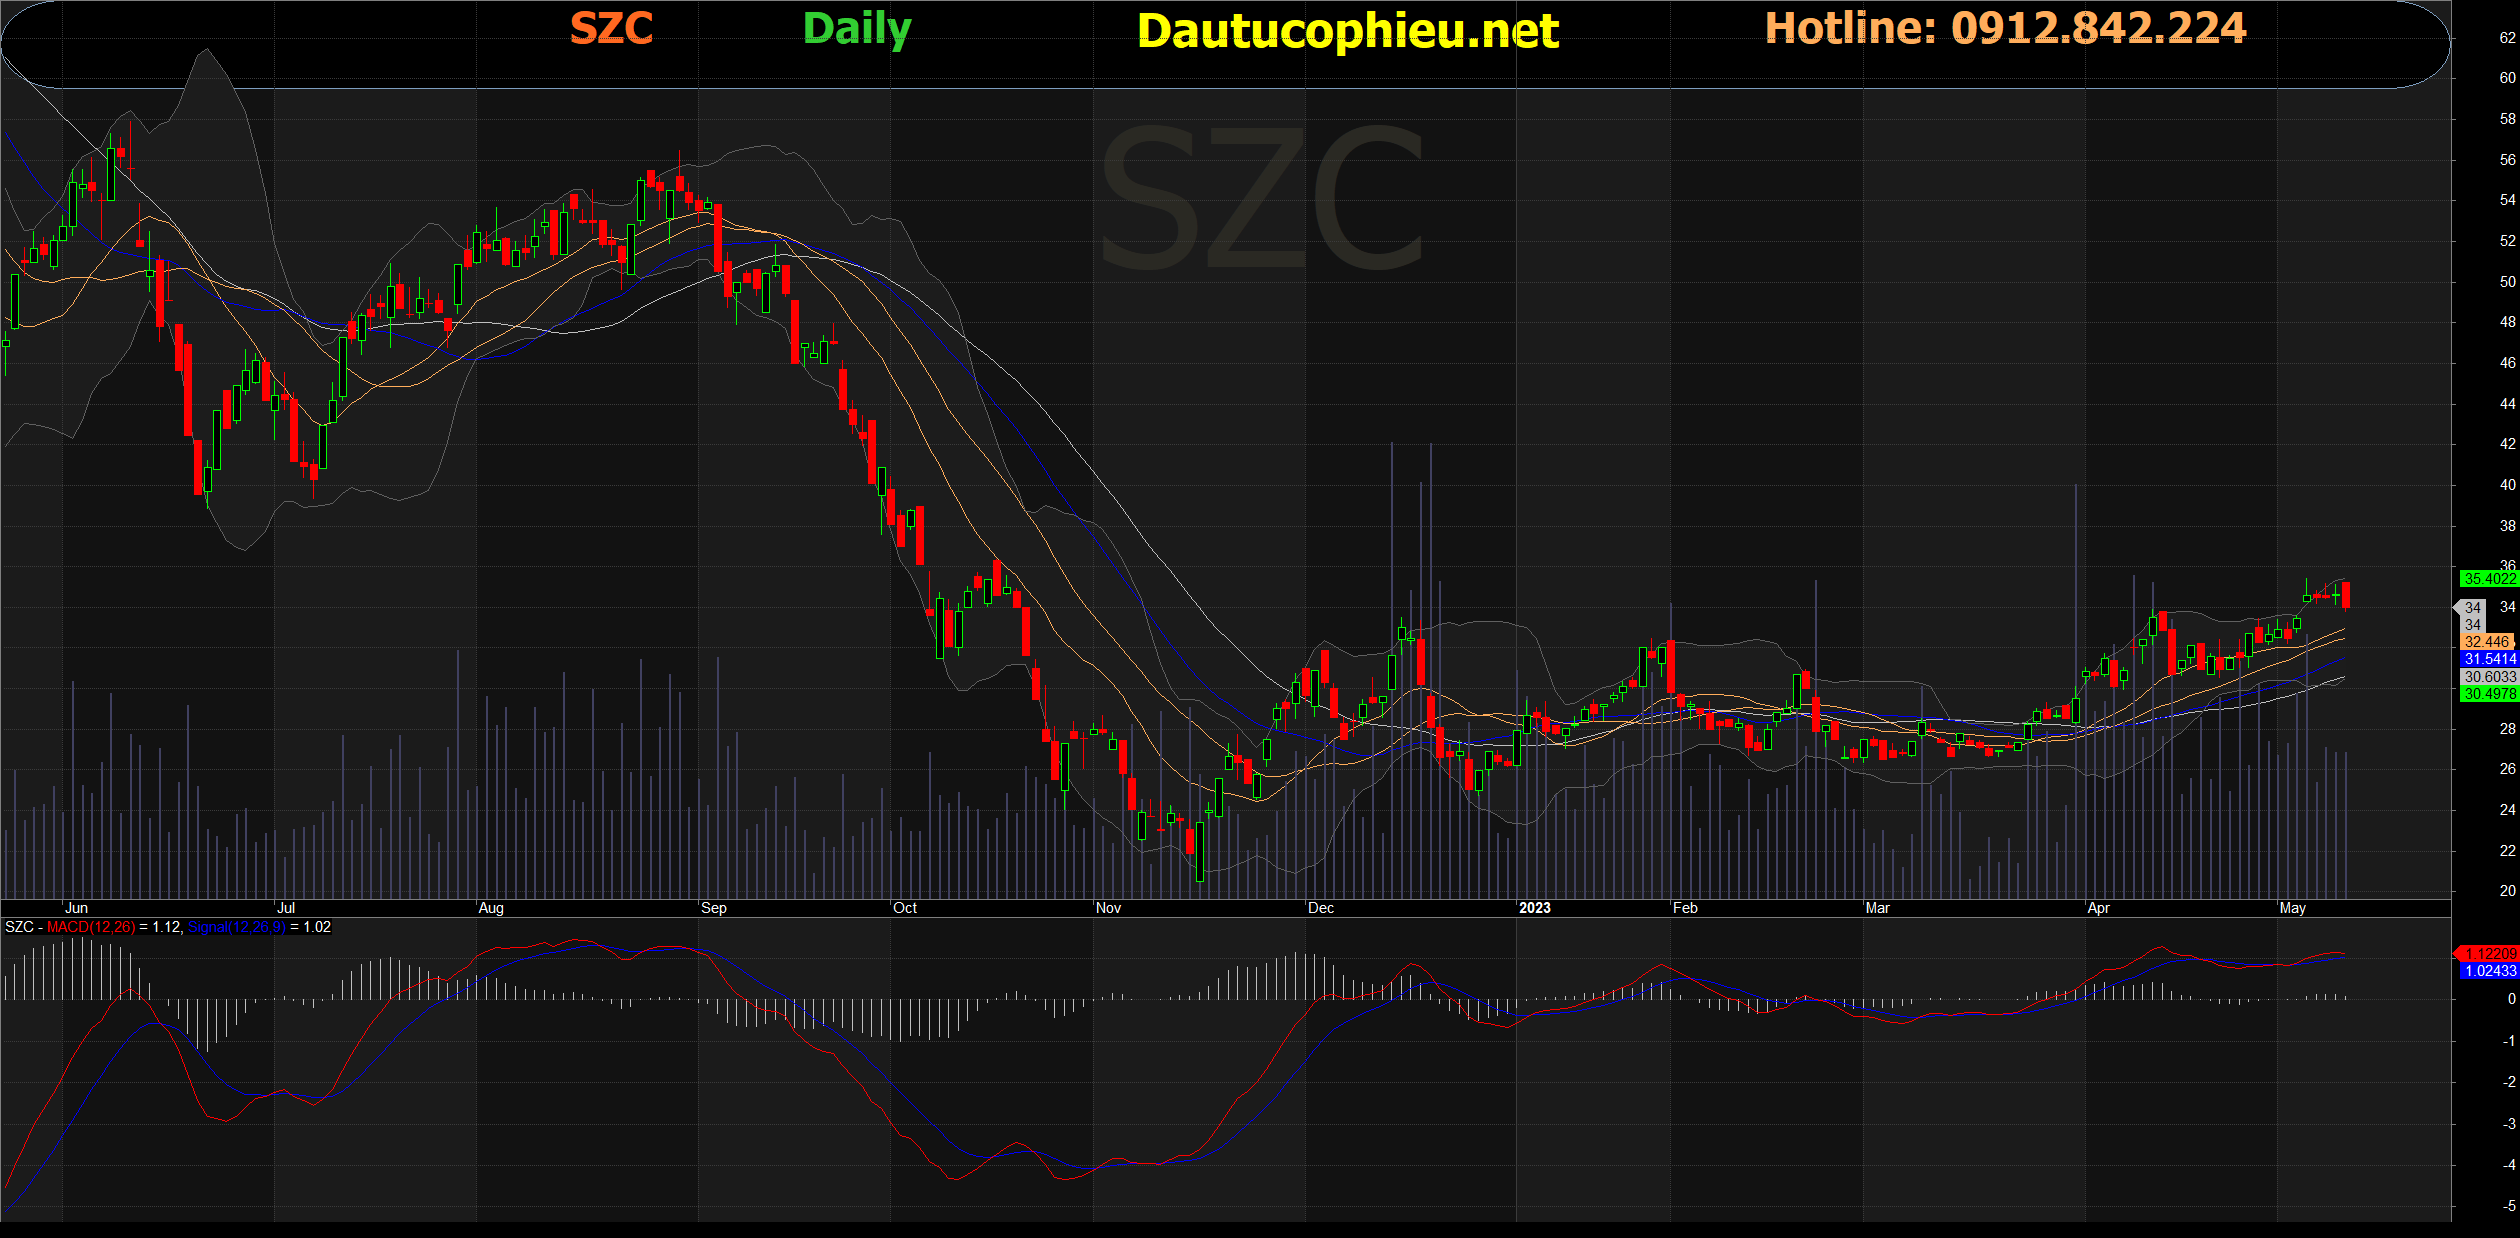Click the red 1.12209 MACD value tag

pyautogui.click(x=2488, y=954)
